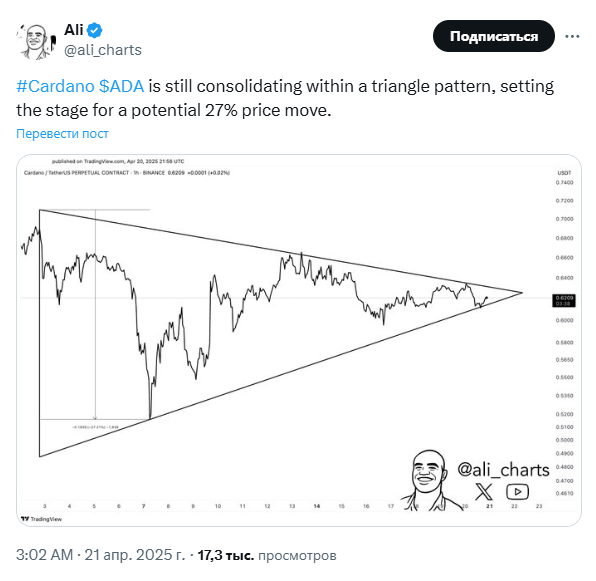Image resolution: width=596 pixels, height=581 pixels.
Task: Click the cartoon face watermark in chart
Action: (429, 481)
